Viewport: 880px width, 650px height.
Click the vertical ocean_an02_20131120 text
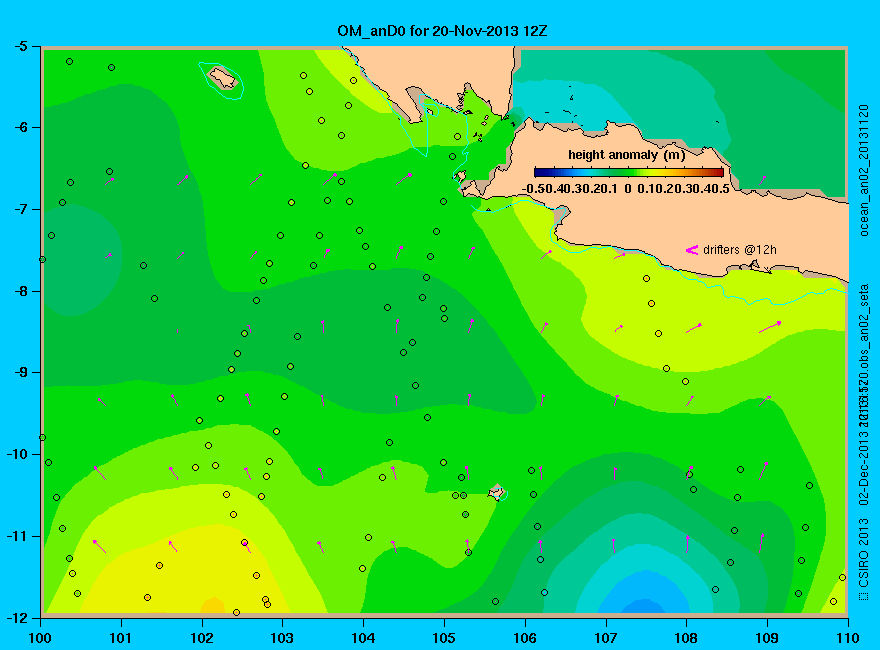pos(864,171)
